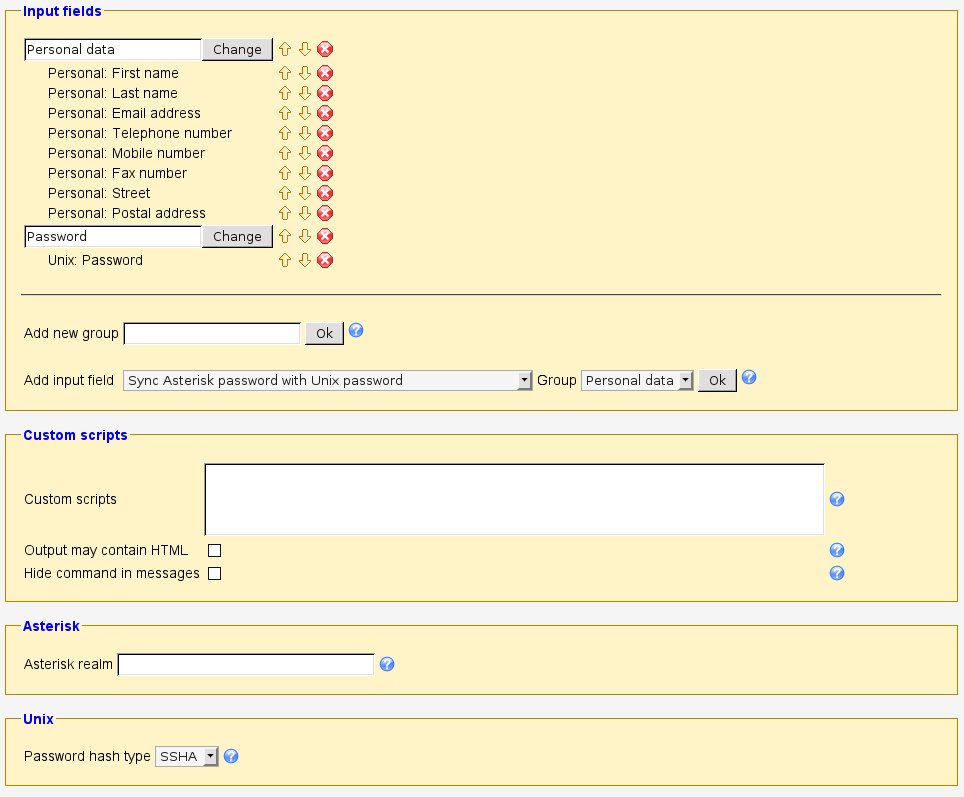Click Ok button next to Add new group

(x=324, y=333)
